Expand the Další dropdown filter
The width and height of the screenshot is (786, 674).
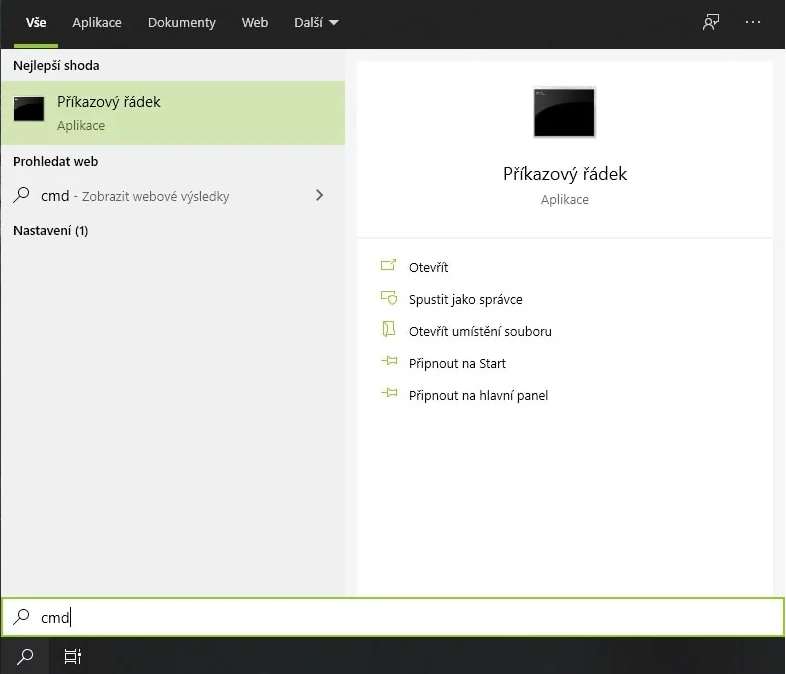pyautogui.click(x=317, y=23)
